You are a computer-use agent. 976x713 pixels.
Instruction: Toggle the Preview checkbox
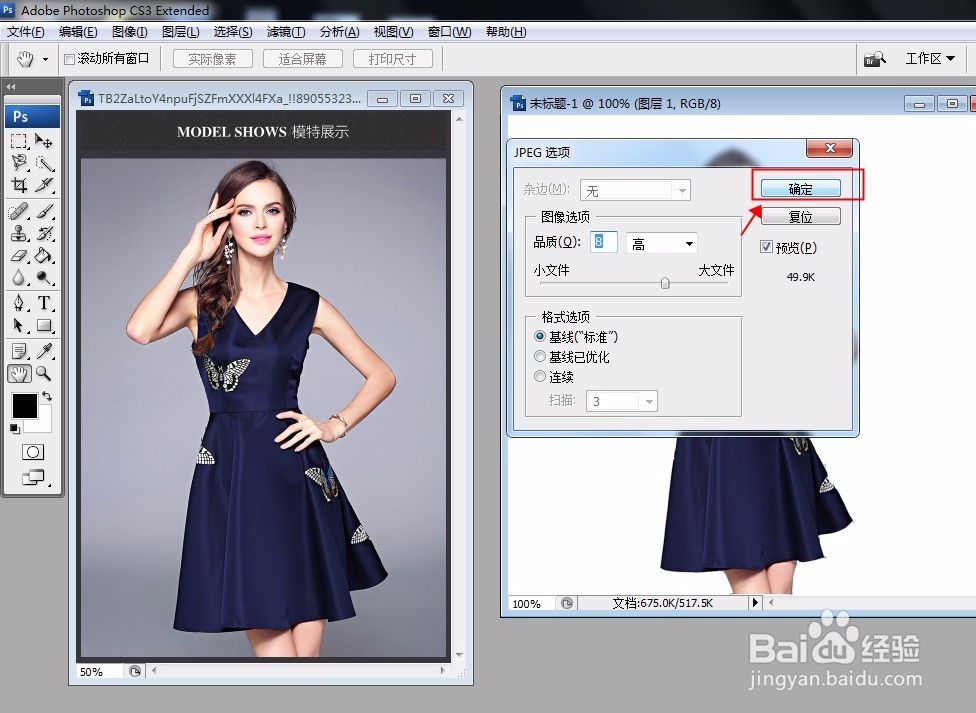click(766, 247)
